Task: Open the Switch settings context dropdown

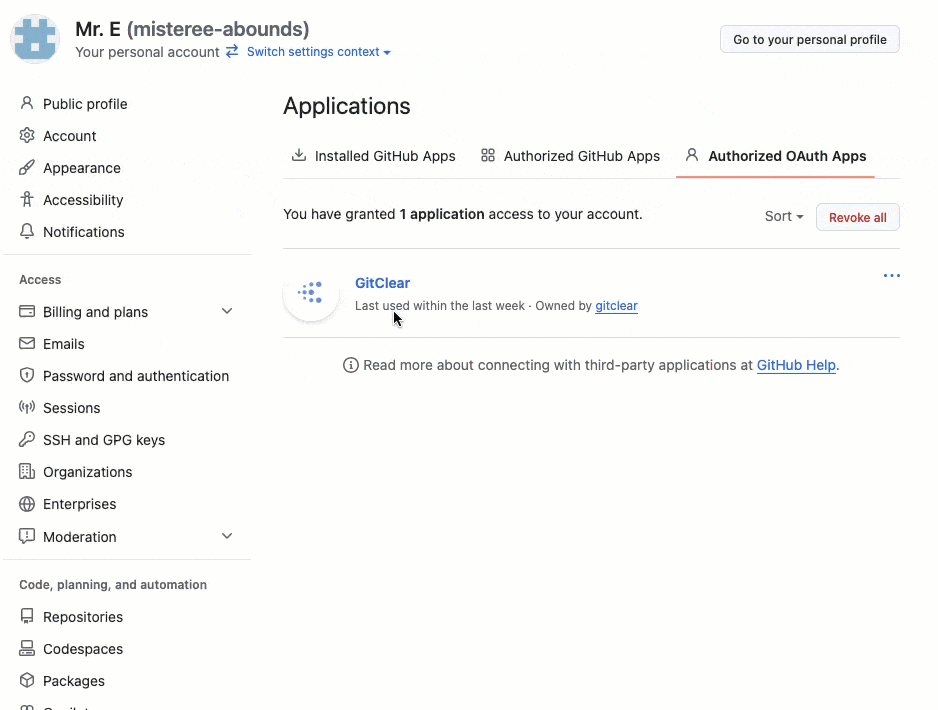Action: (318, 52)
